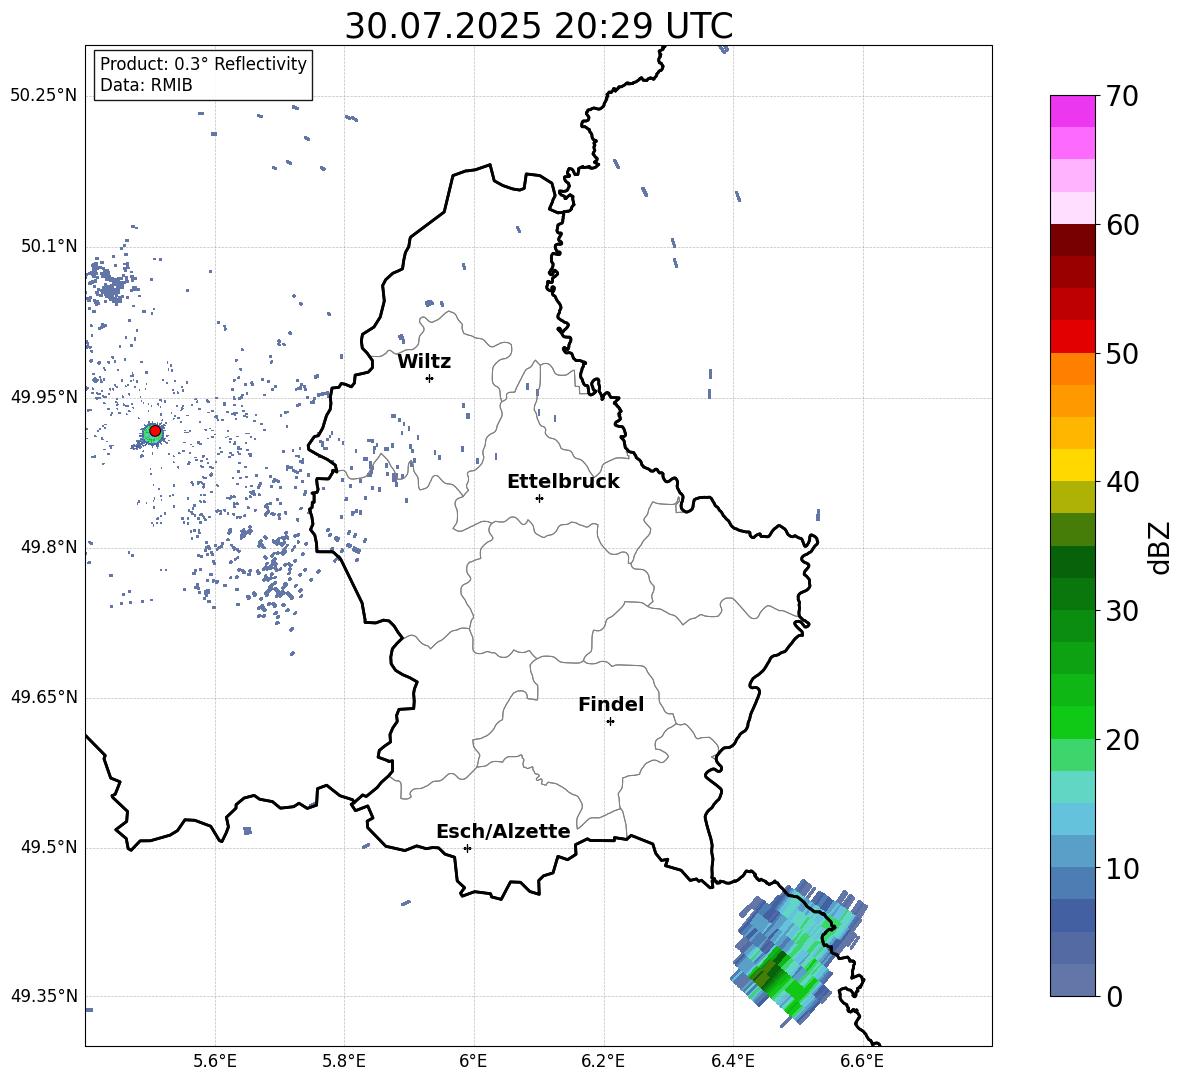Pick the olive segment just below 40
The image size is (1184, 1081).
click(1073, 497)
